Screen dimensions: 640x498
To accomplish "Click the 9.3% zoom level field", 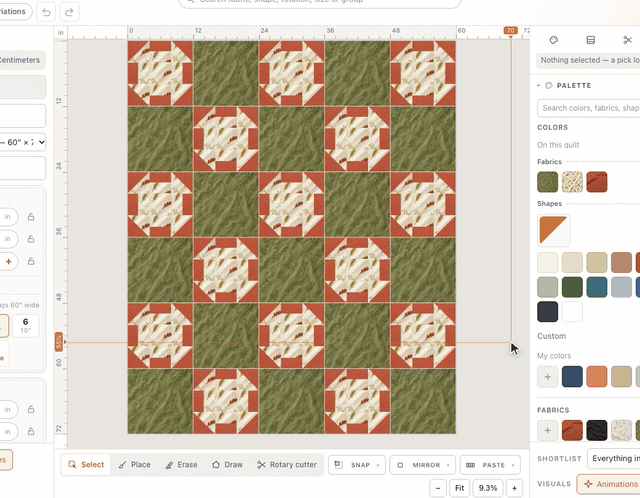I will 488,488.
